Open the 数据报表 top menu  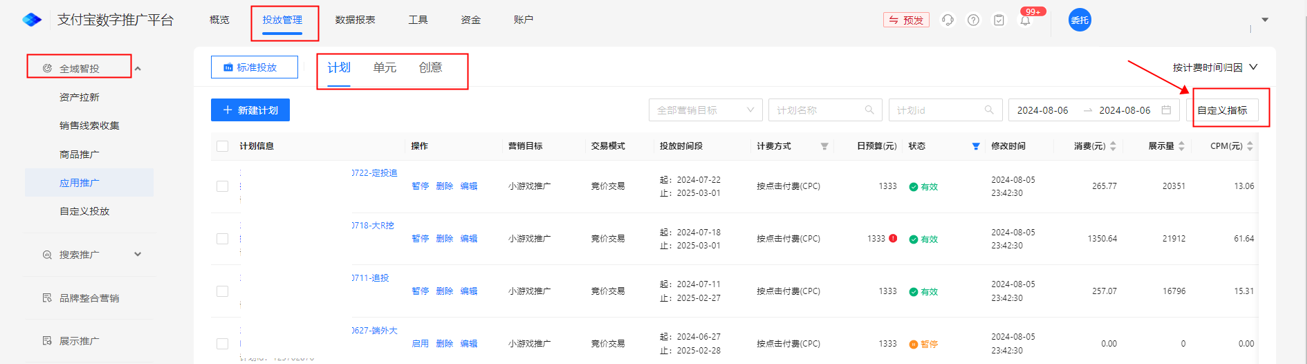point(355,20)
